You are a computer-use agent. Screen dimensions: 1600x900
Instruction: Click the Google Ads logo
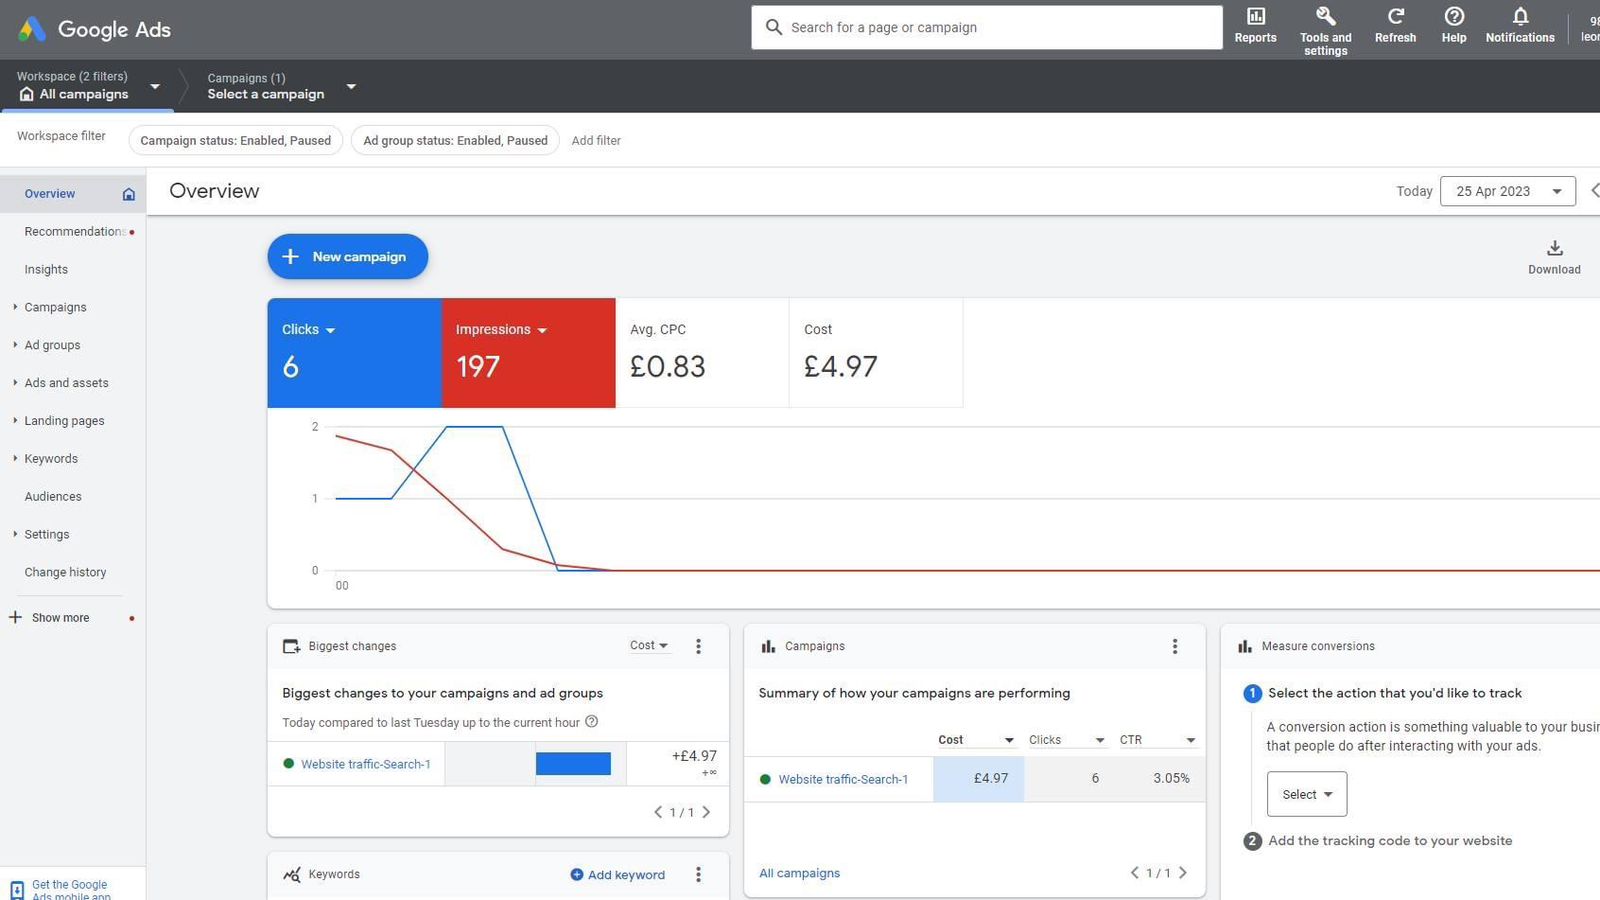pyautogui.click(x=94, y=29)
